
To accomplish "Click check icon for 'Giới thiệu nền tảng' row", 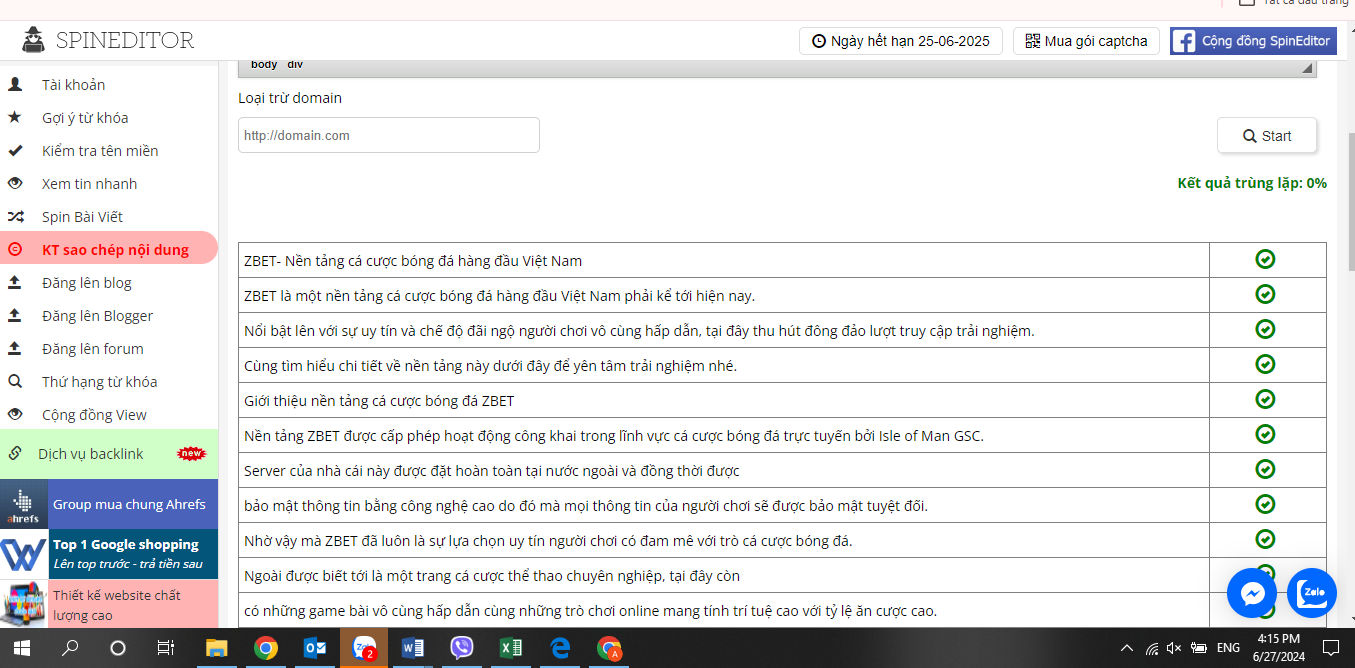I will [1265, 399].
